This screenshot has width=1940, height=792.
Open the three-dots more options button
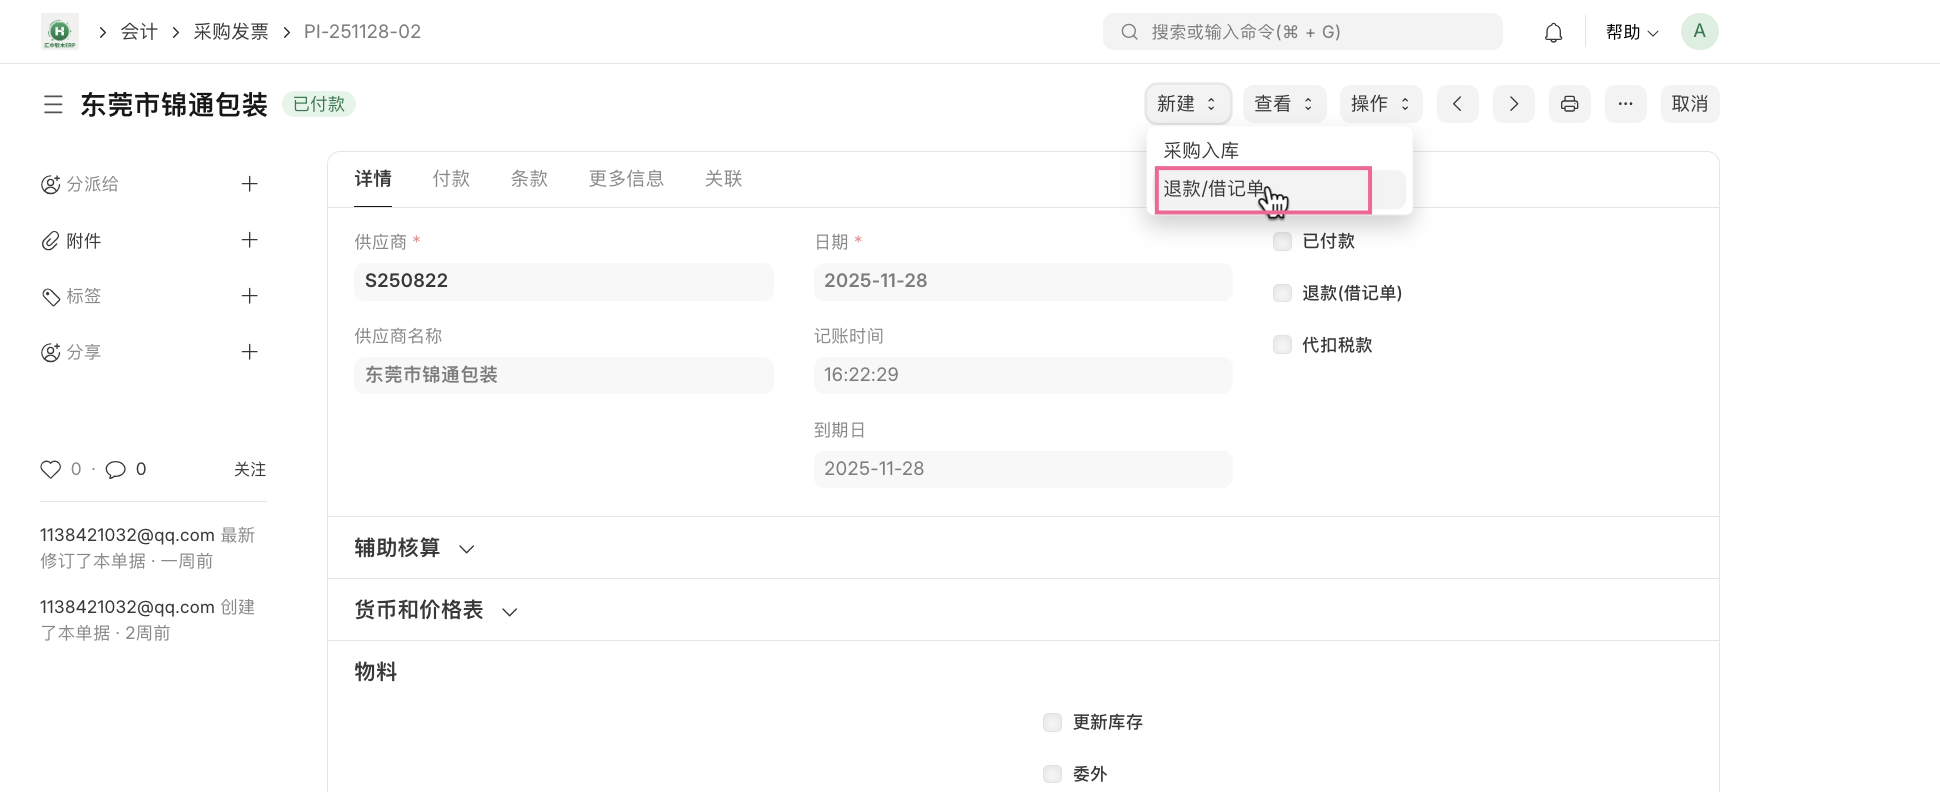pyautogui.click(x=1625, y=104)
